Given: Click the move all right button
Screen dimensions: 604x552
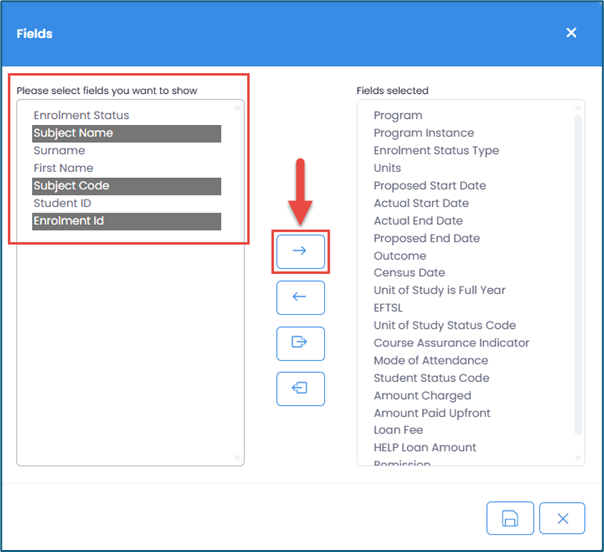Looking at the screenshot, I should 300,343.
